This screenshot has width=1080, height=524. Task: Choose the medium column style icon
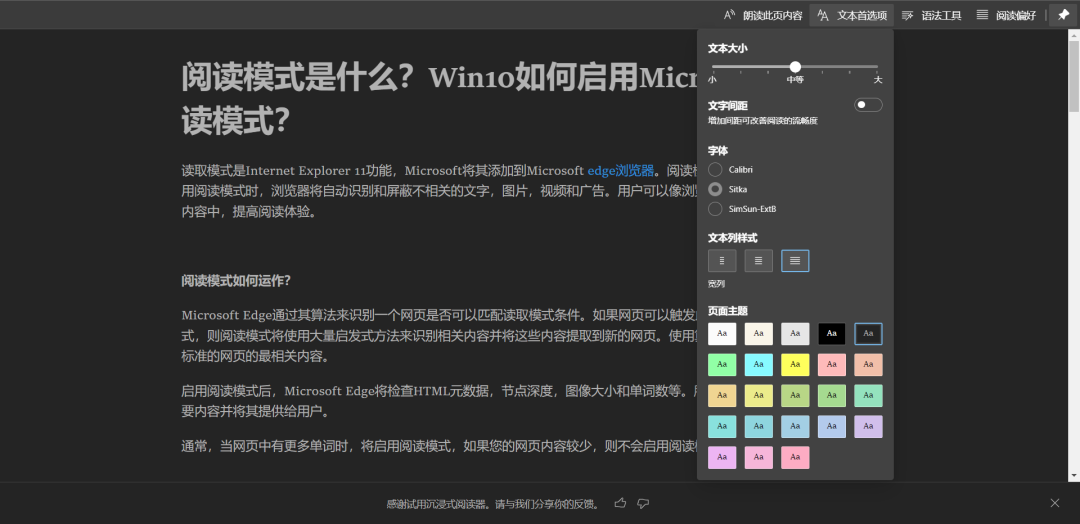click(x=758, y=261)
